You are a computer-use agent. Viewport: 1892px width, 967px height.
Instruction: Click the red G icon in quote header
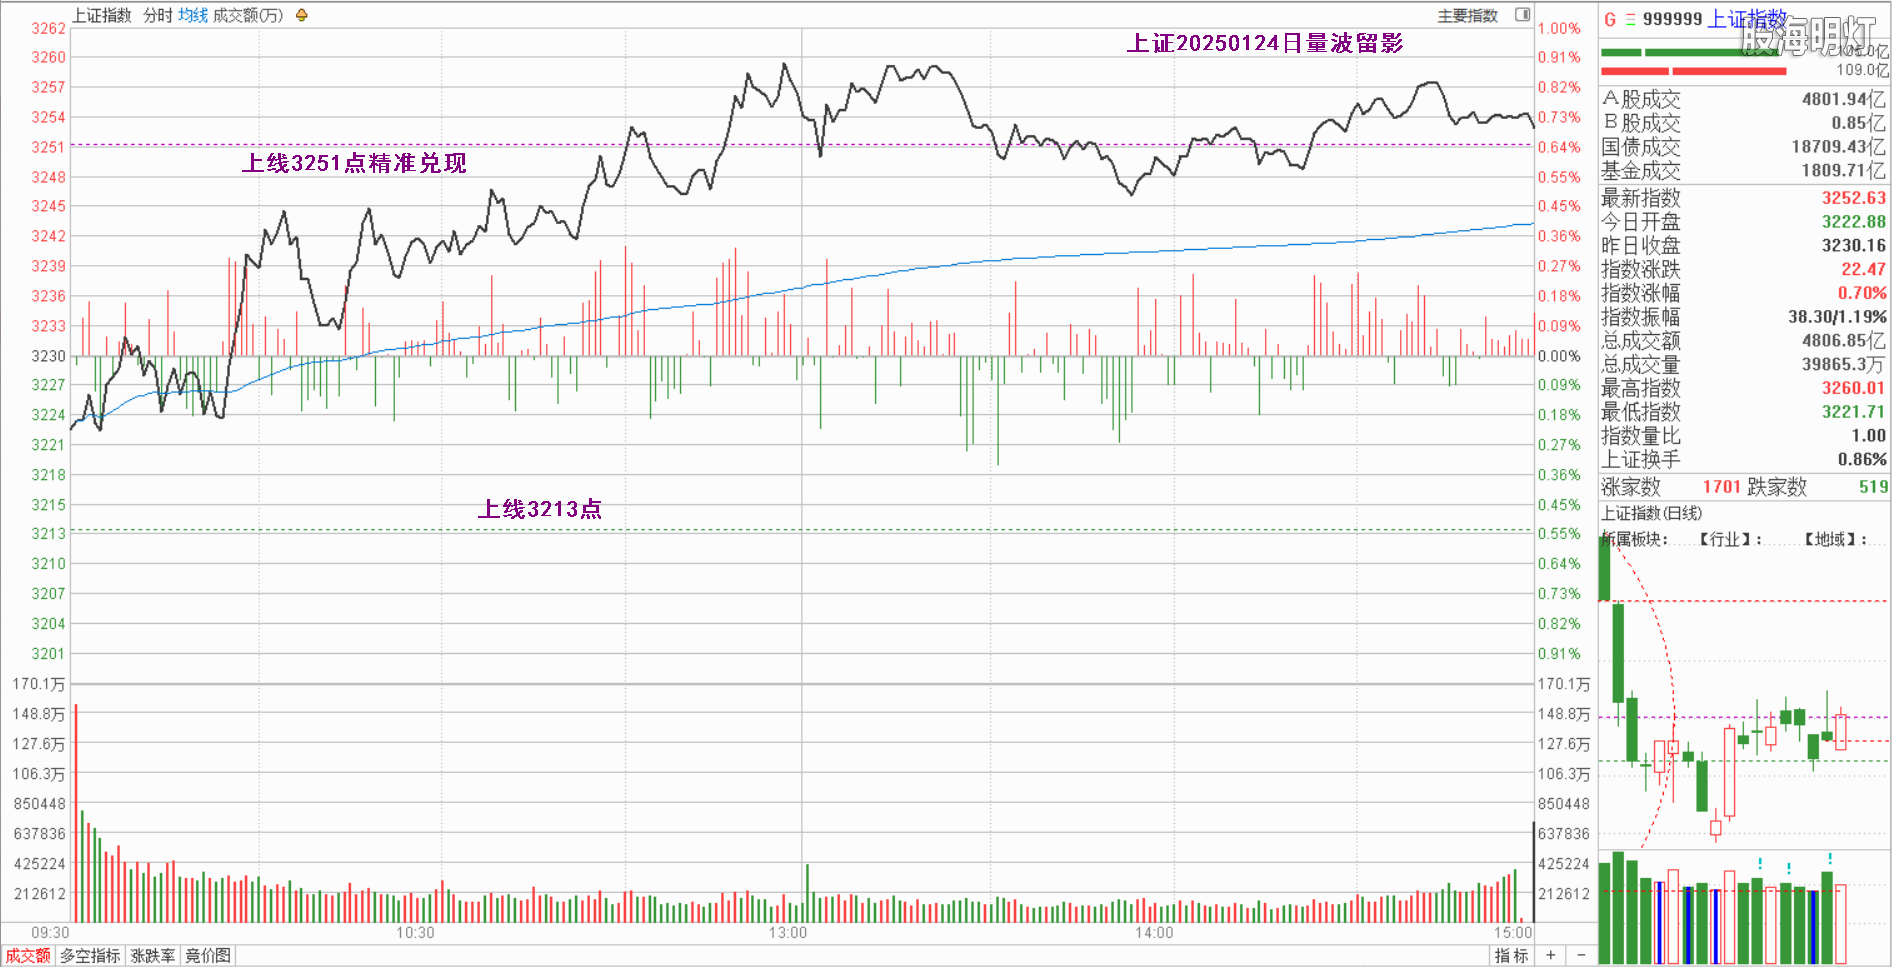(1610, 19)
